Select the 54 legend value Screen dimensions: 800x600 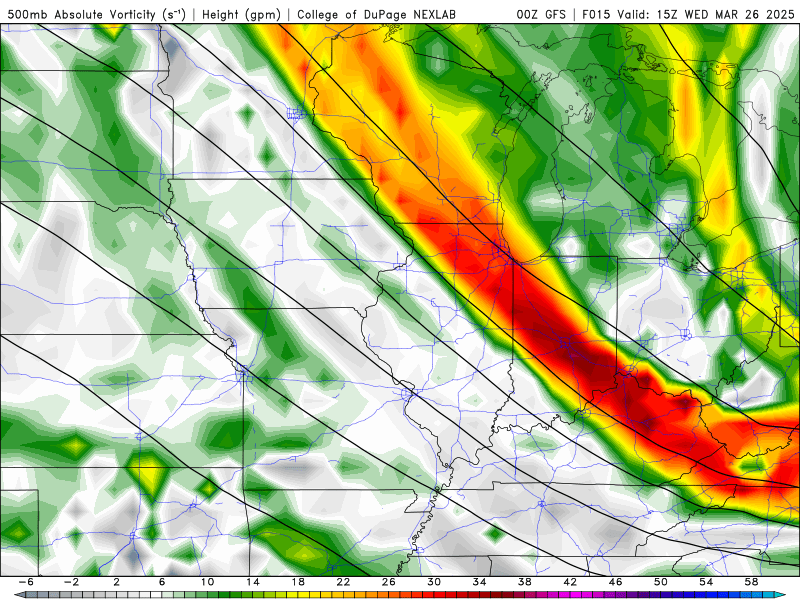pos(706,582)
